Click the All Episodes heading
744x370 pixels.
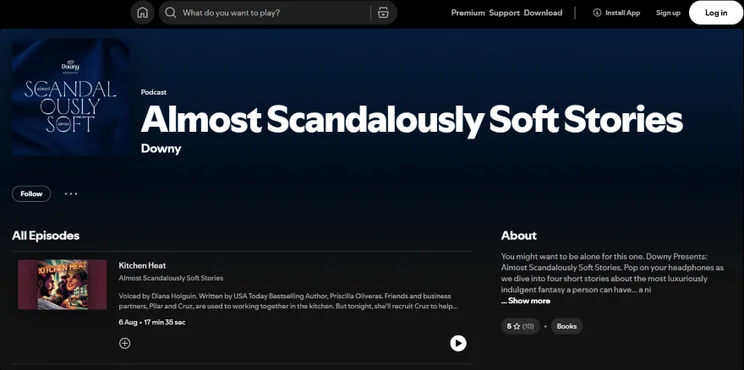46,236
